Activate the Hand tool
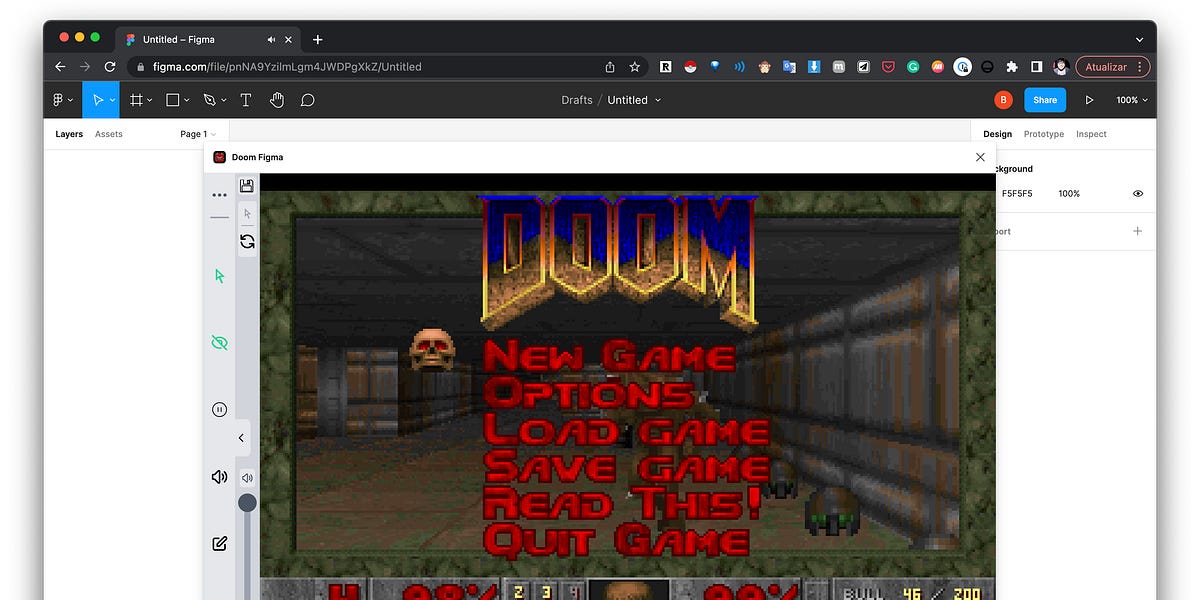Screen dimensions: 1200x600 [x=277, y=100]
